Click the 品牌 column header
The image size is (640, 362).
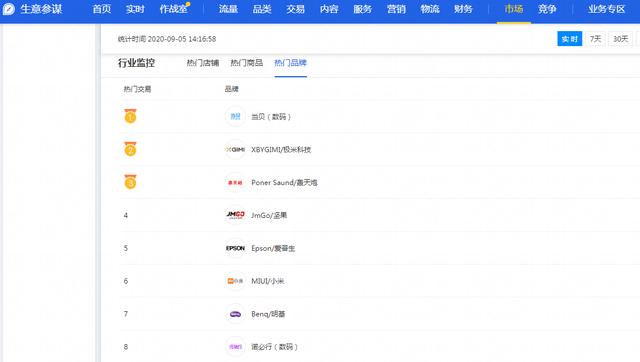tap(231, 89)
